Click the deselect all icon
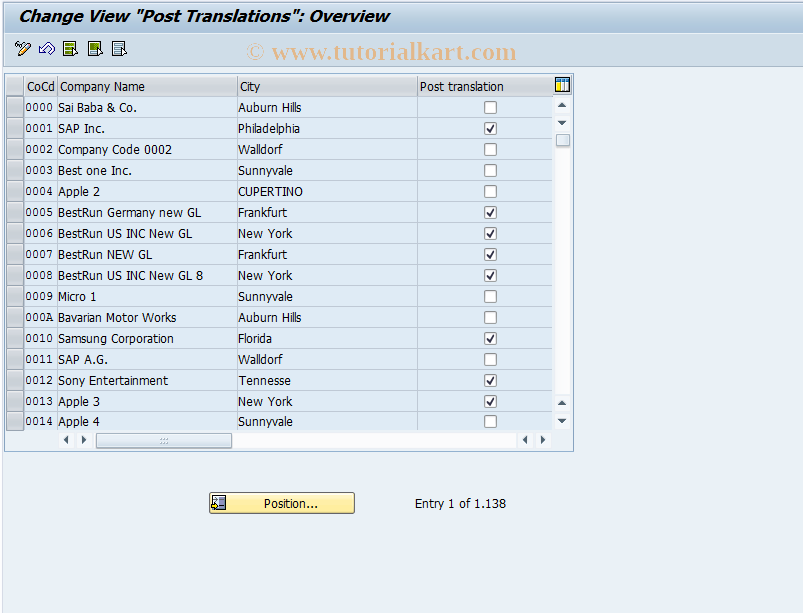This screenshot has width=803, height=613. (119, 49)
